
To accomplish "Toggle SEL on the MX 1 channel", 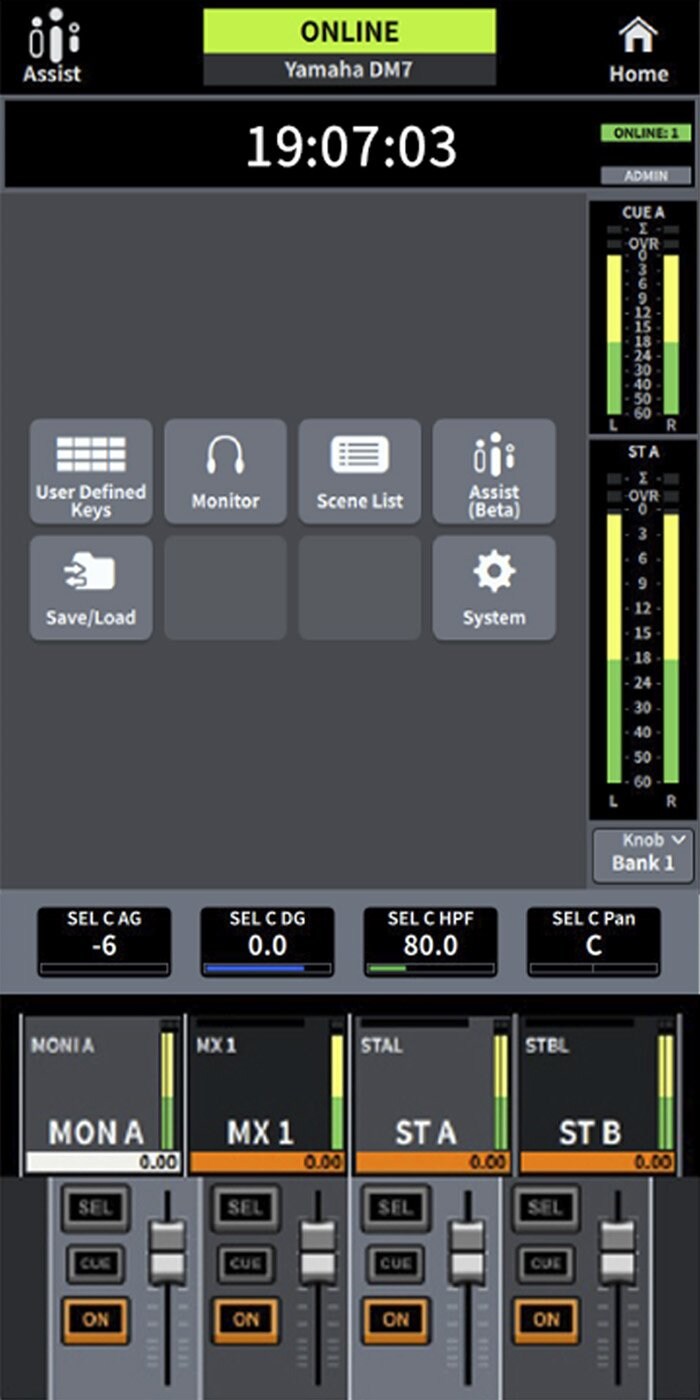I will [x=245, y=1208].
